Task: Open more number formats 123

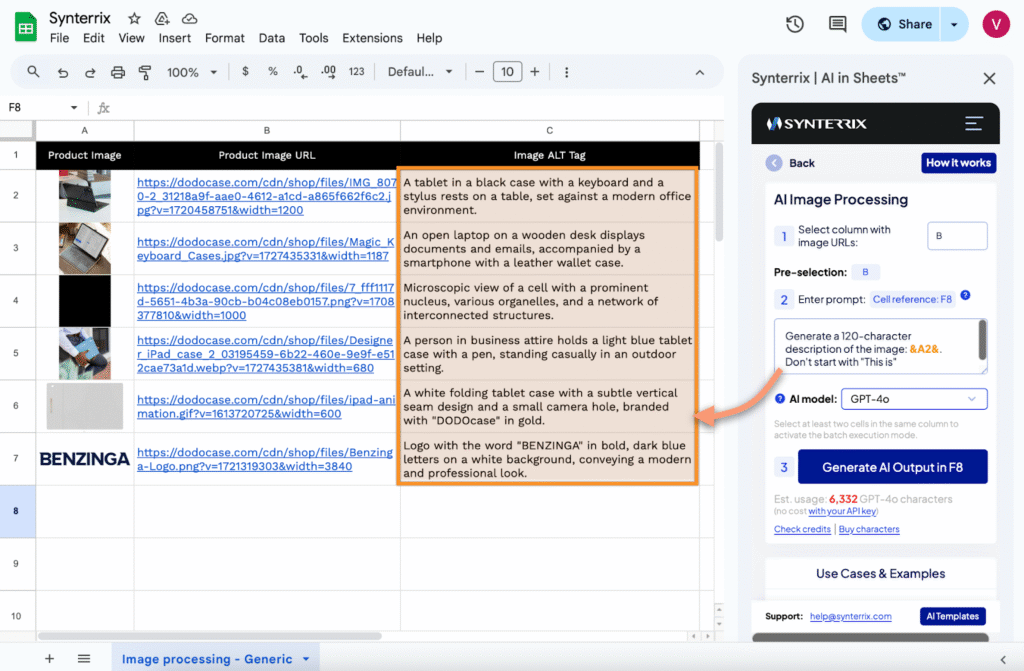Action: pos(357,72)
